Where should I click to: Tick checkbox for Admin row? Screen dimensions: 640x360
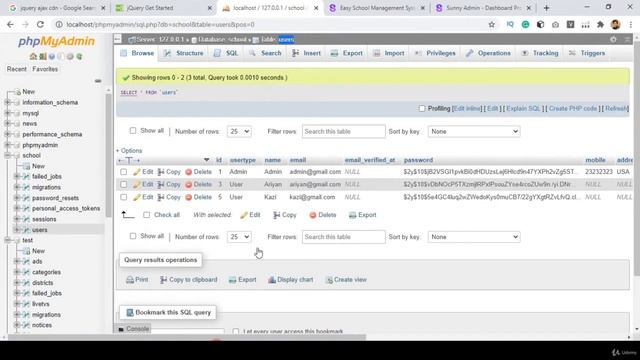[123, 172]
